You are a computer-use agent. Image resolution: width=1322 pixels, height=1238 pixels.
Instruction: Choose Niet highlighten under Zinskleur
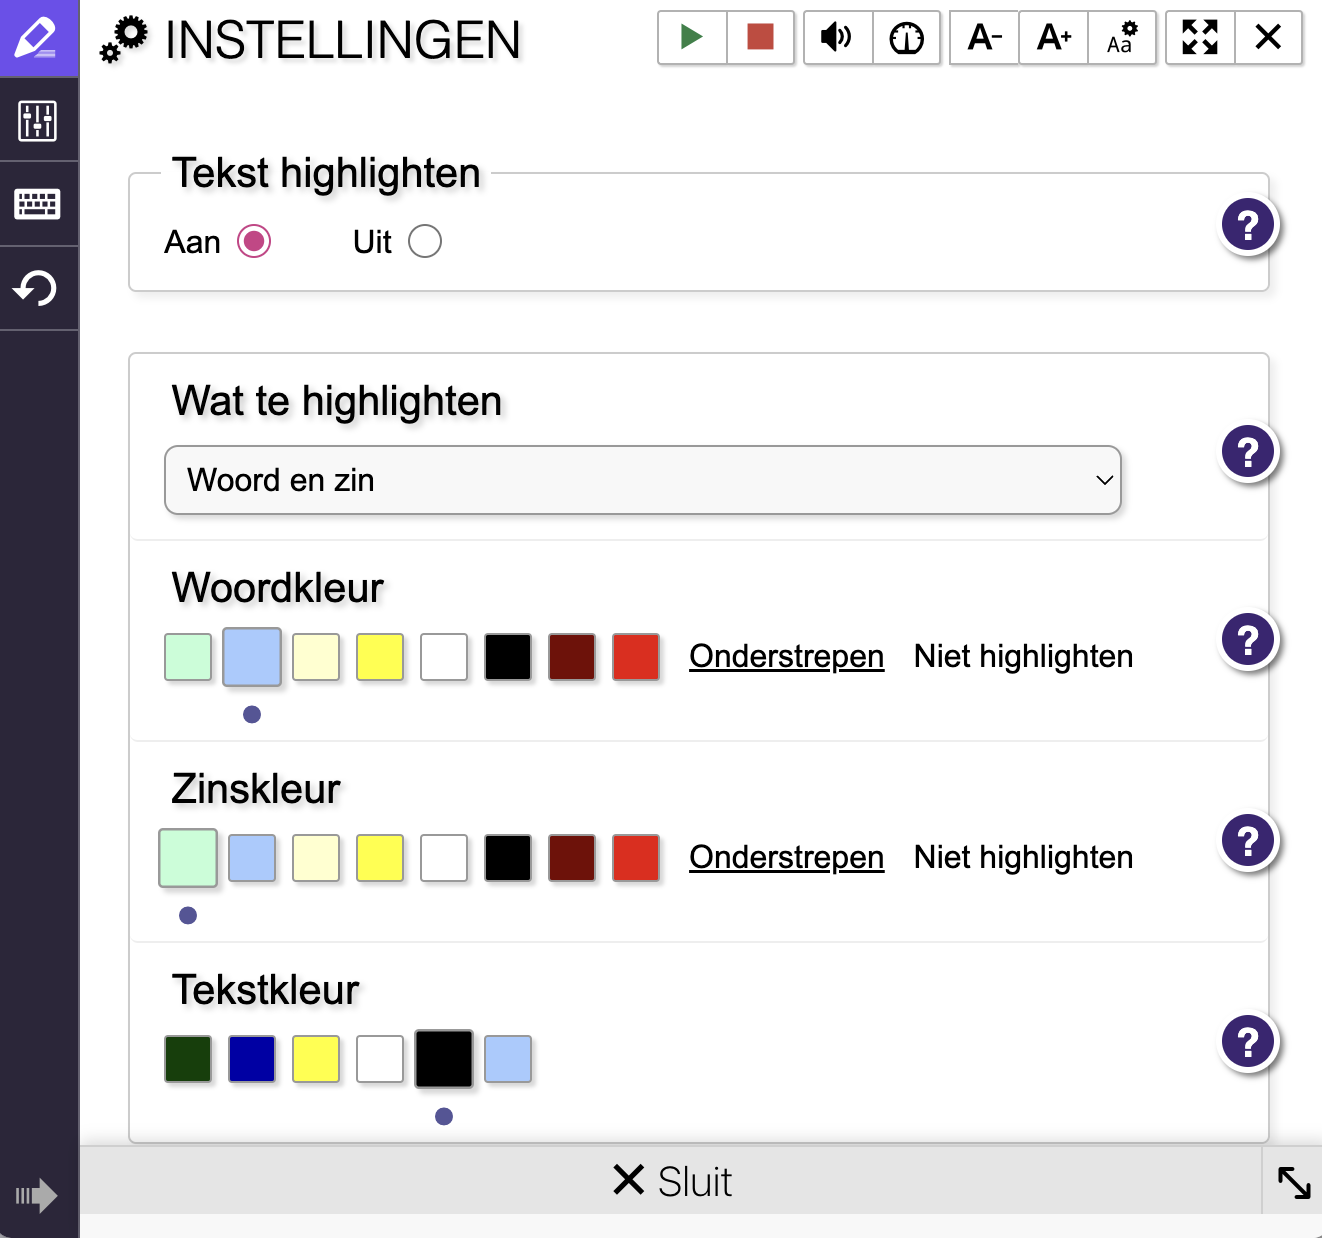(1023, 858)
